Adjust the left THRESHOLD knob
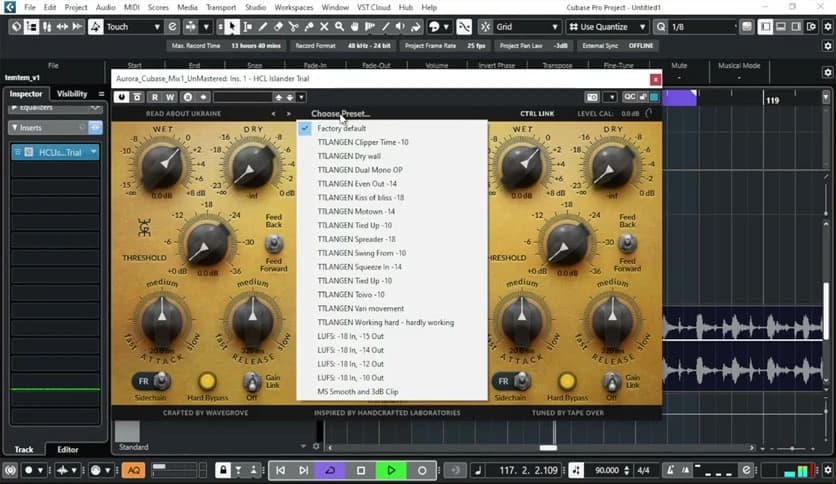 tap(206, 244)
